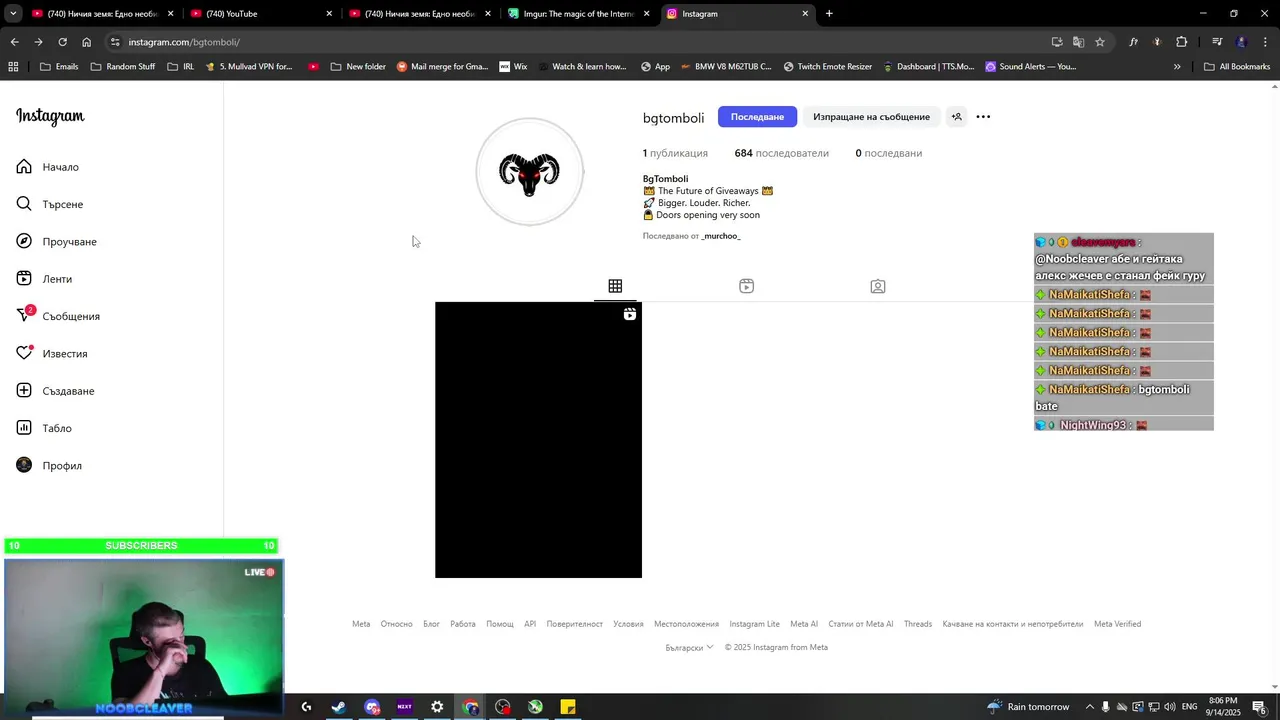Open the Rain tomorrow weather widget
The height and width of the screenshot is (720, 1280).
1028,707
